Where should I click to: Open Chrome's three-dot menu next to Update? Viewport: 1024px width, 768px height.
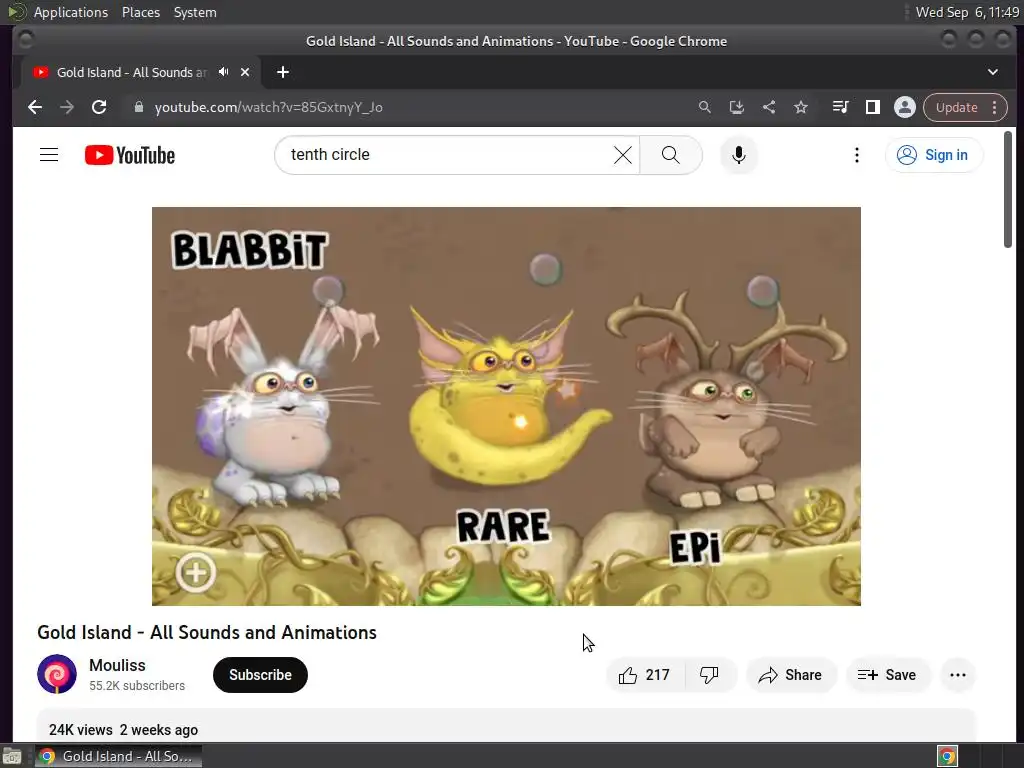[x=995, y=107]
